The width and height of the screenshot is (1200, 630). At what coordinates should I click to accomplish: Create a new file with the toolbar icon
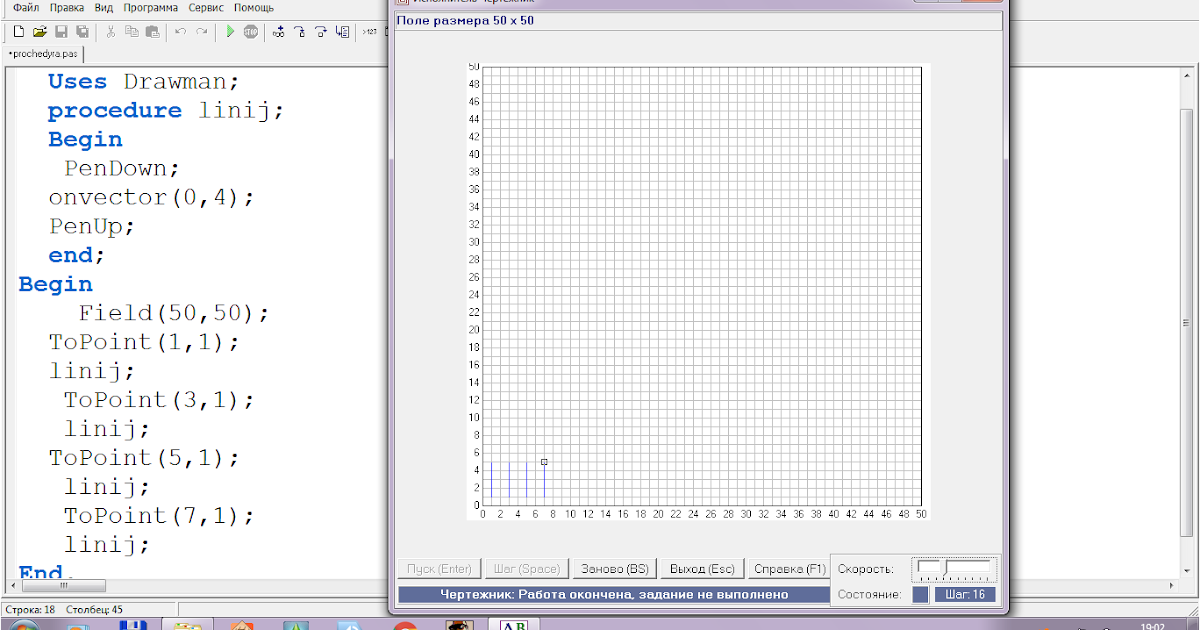pyautogui.click(x=18, y=32)
